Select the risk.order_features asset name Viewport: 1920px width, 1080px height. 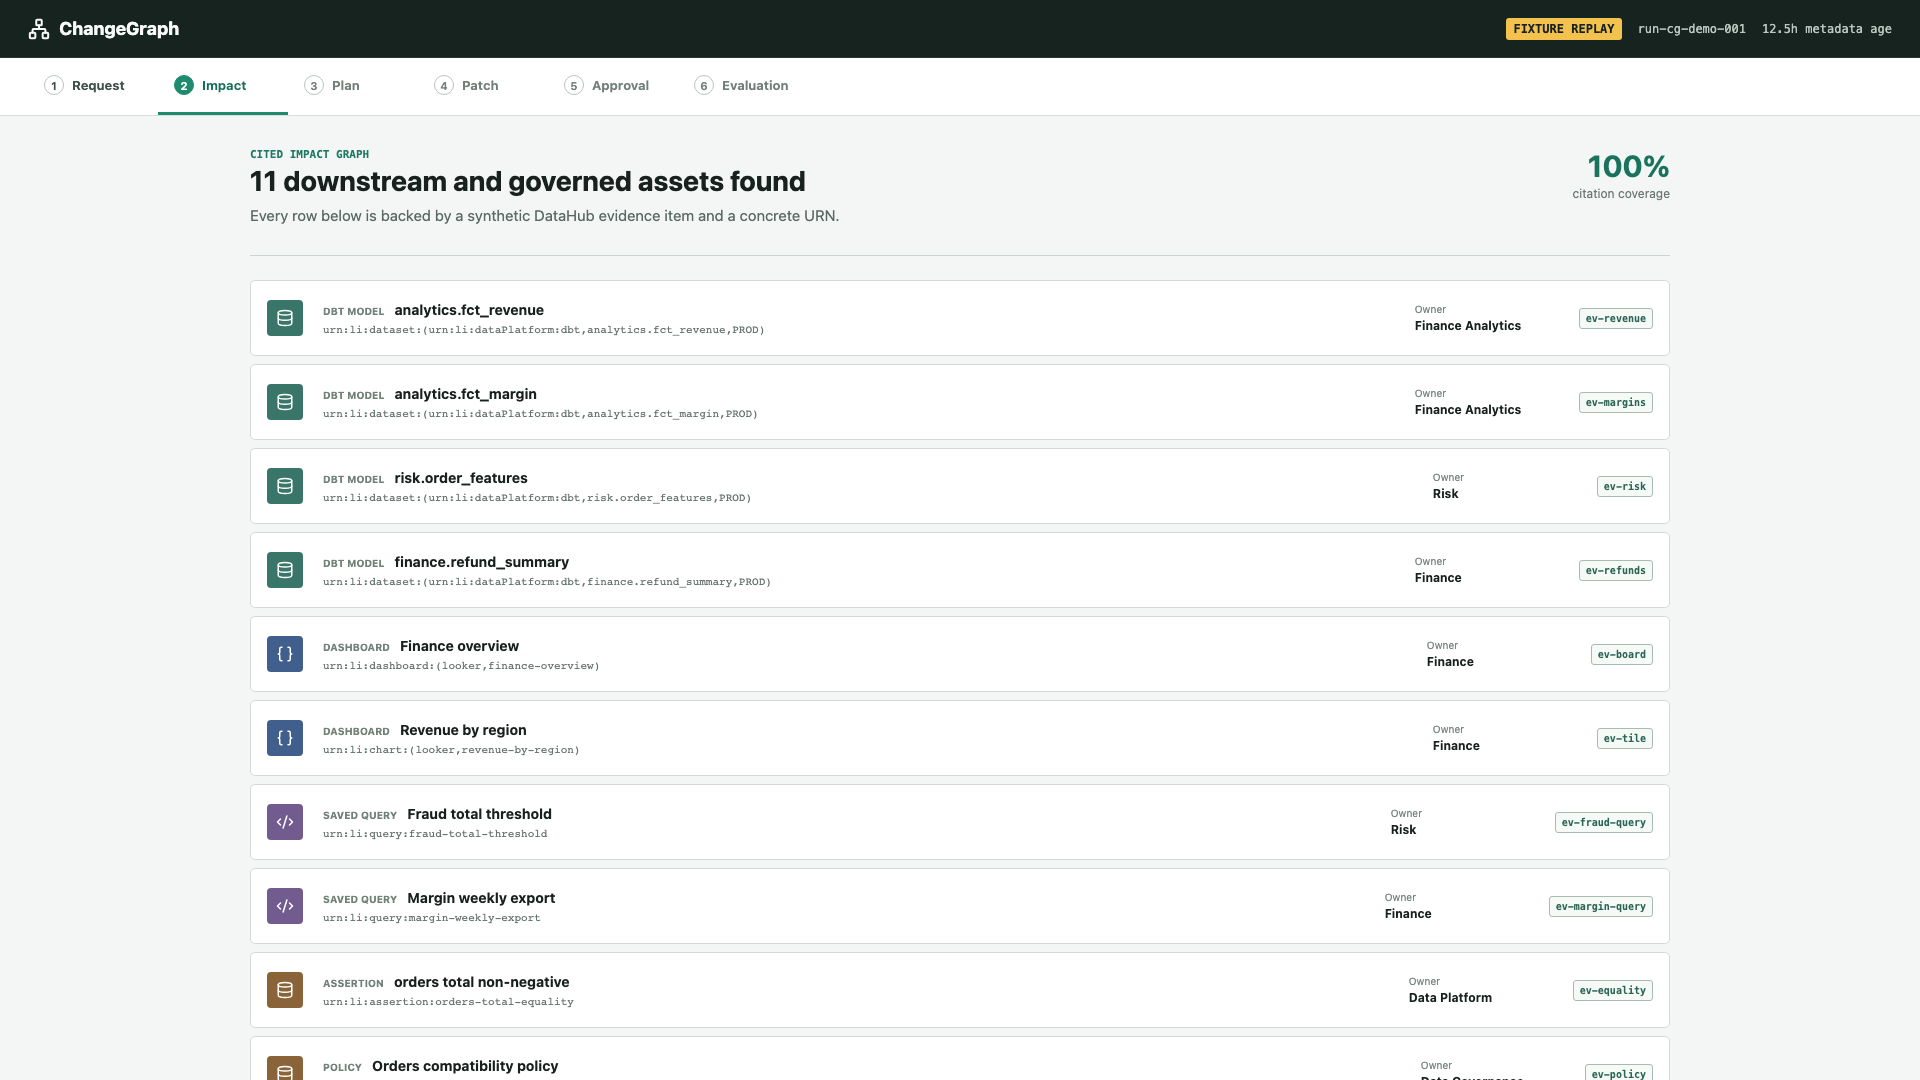[461, 478]
